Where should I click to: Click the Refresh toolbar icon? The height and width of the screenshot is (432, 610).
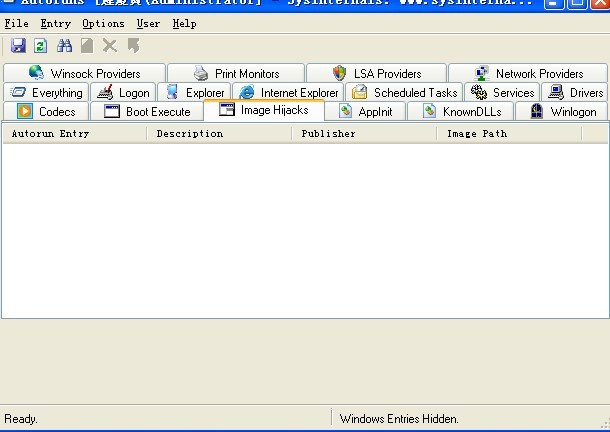(x=40, y=46)
